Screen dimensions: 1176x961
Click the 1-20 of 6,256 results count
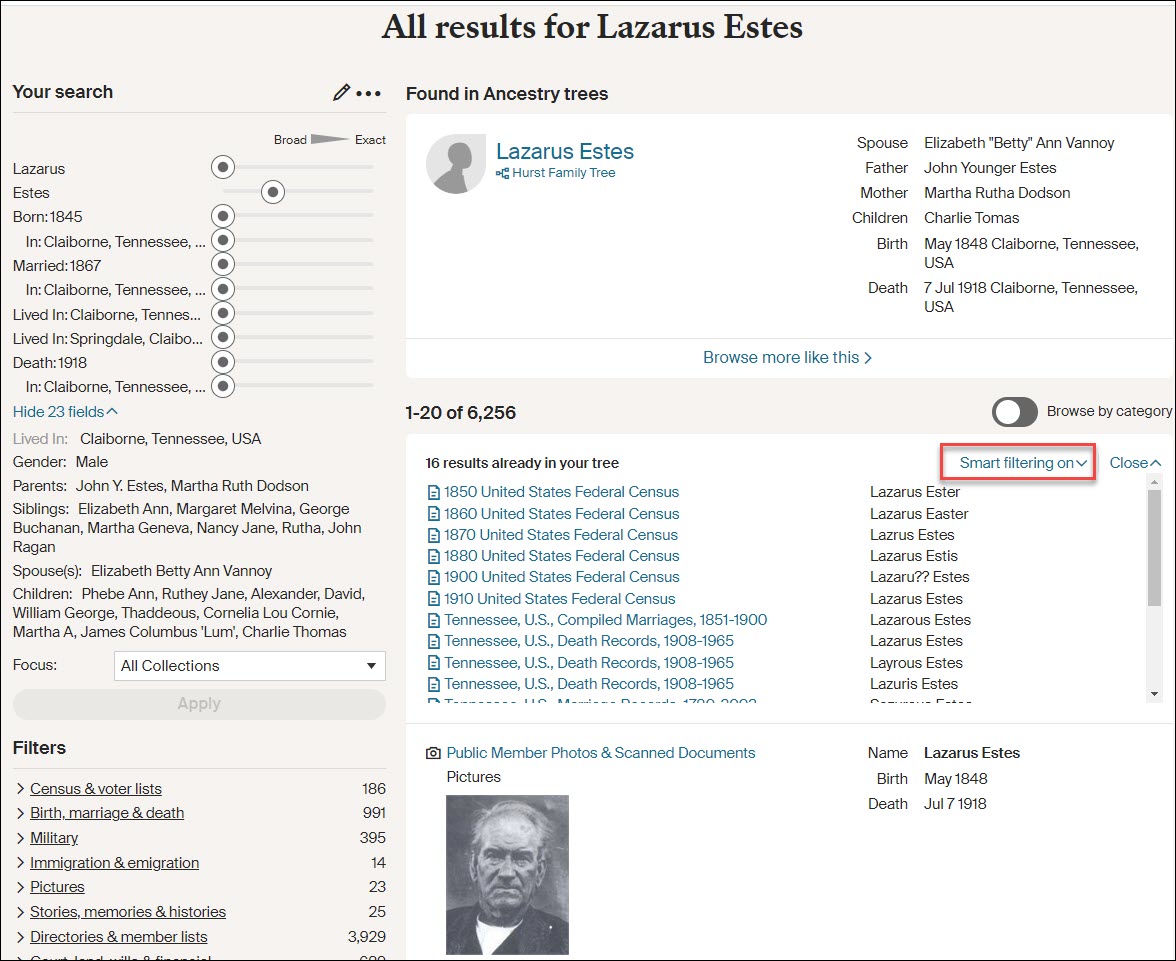(x=460, y=413)
